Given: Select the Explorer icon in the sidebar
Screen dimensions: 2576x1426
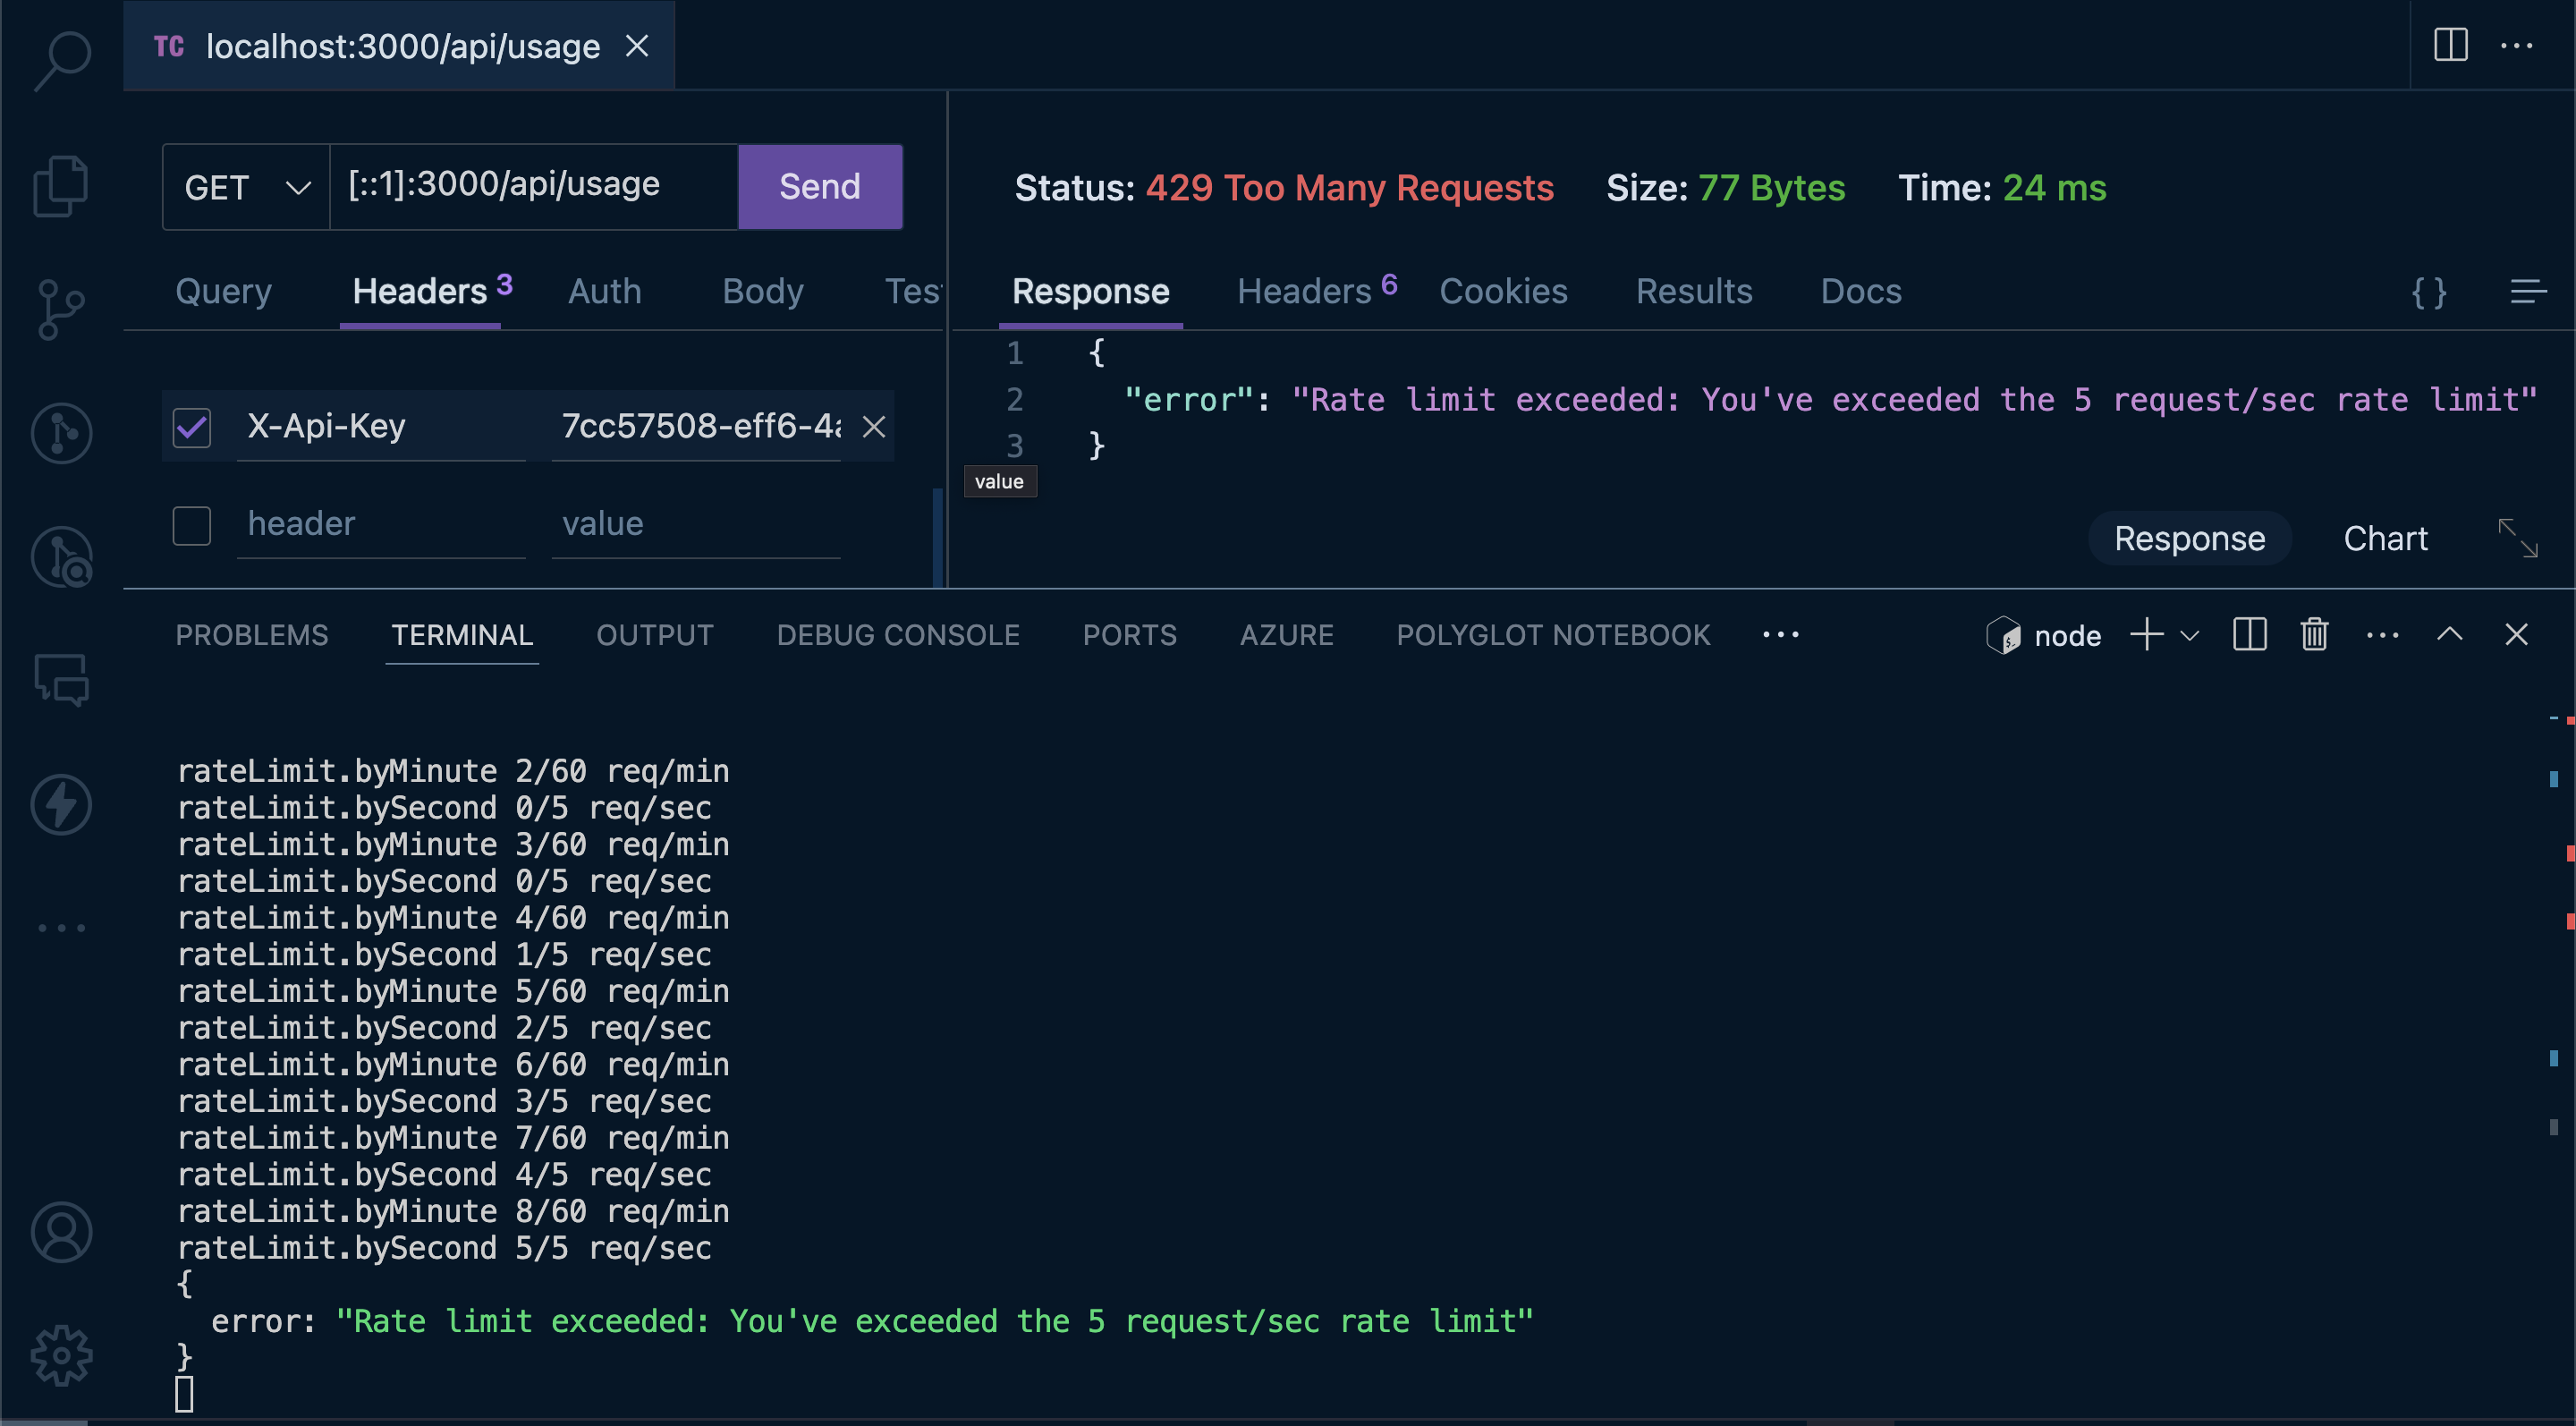Looking at the screenshot, I should point(60,185).
